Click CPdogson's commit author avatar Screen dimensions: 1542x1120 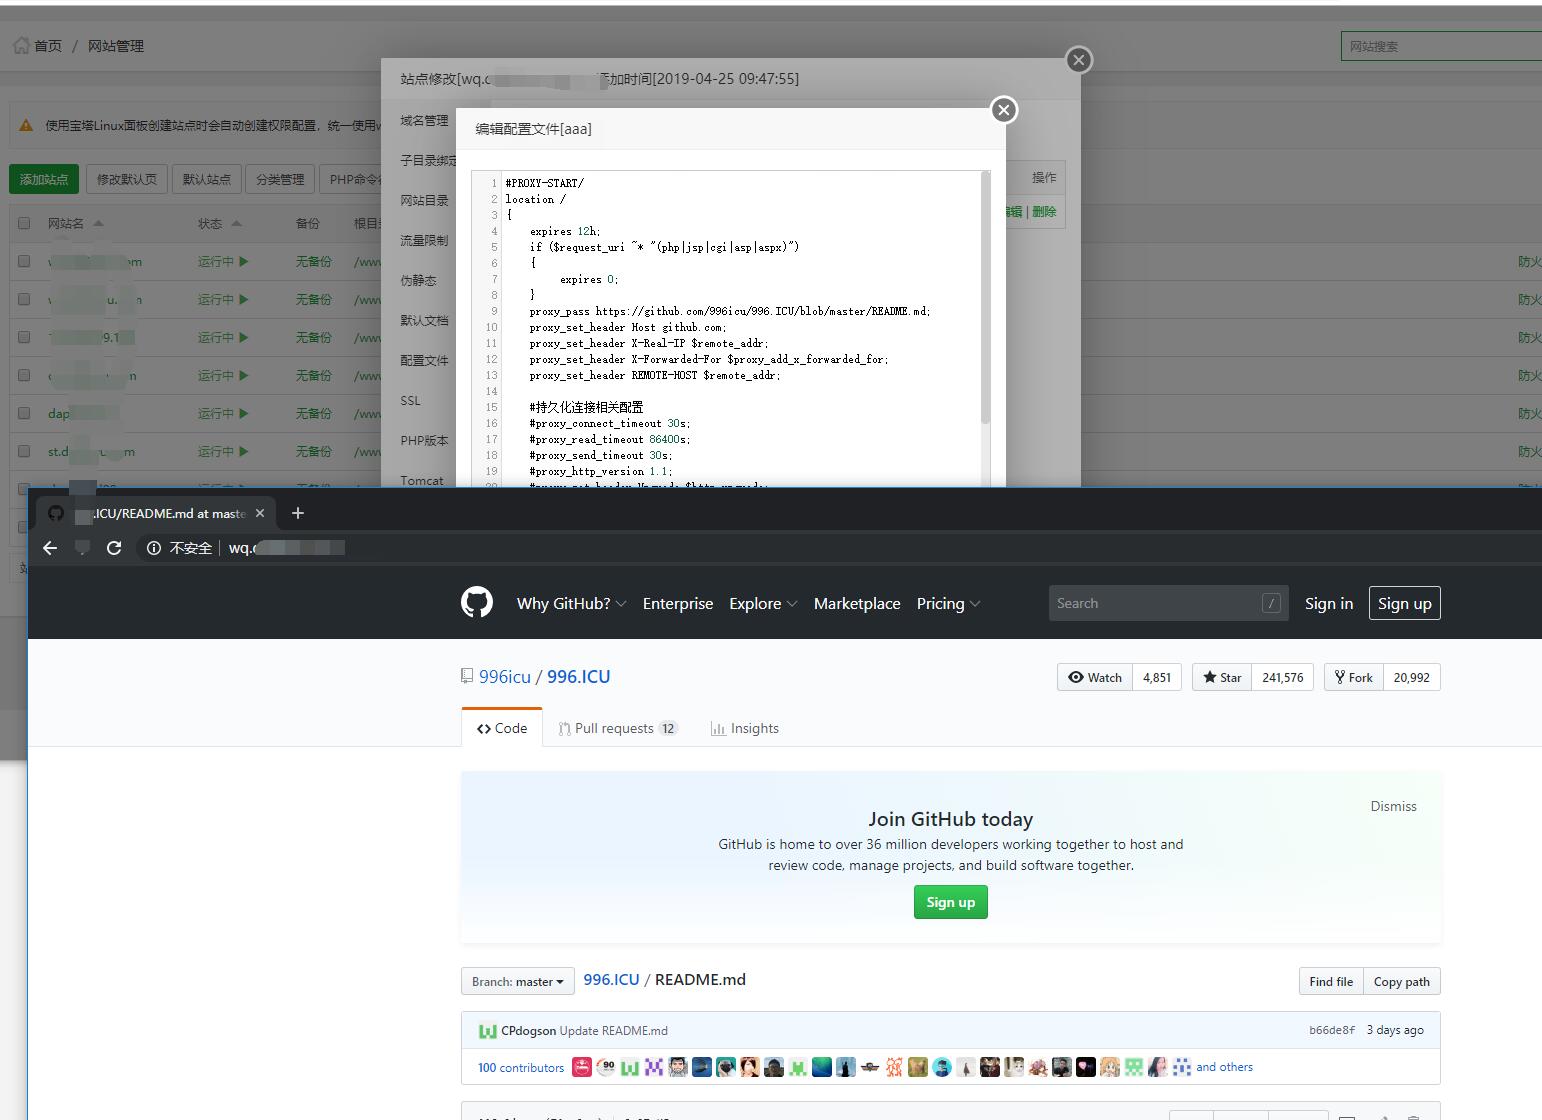point(488,1031)
